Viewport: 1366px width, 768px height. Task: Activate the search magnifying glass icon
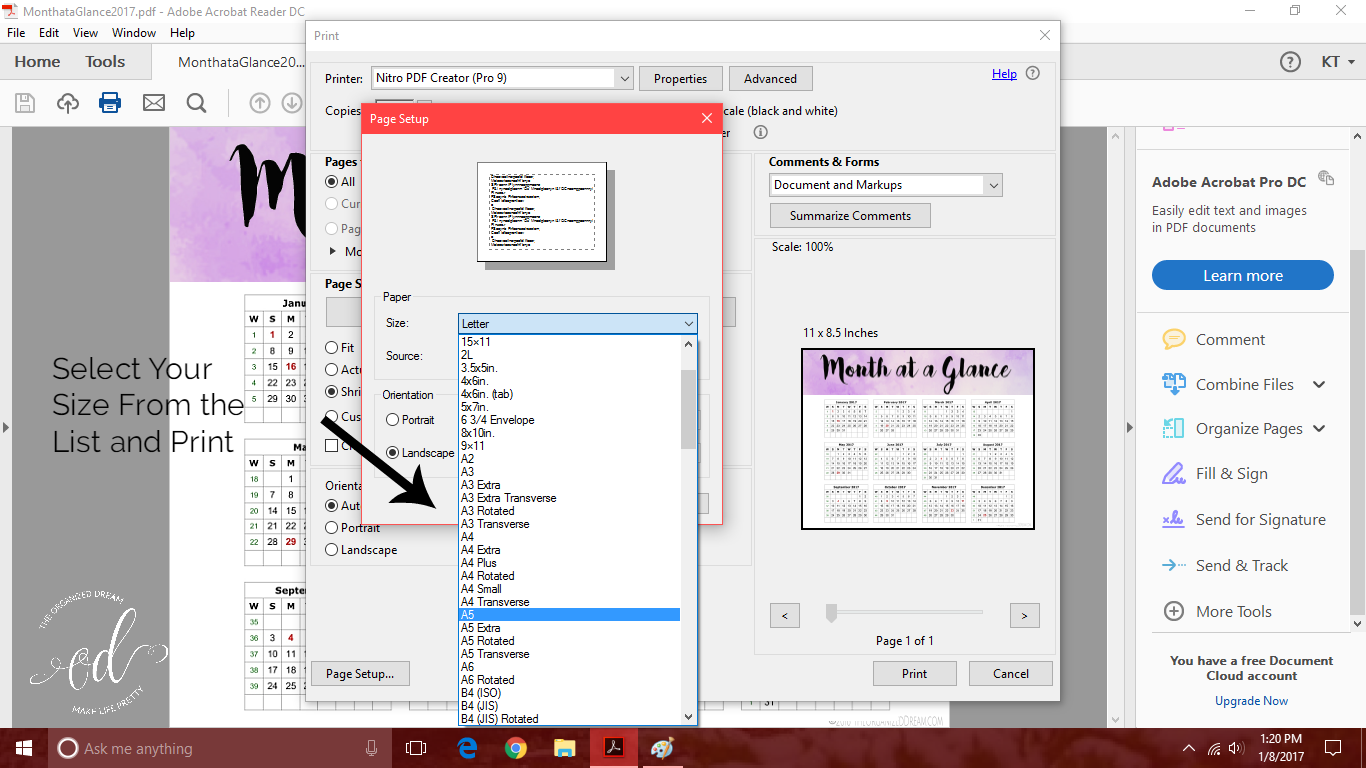(196, 103)
